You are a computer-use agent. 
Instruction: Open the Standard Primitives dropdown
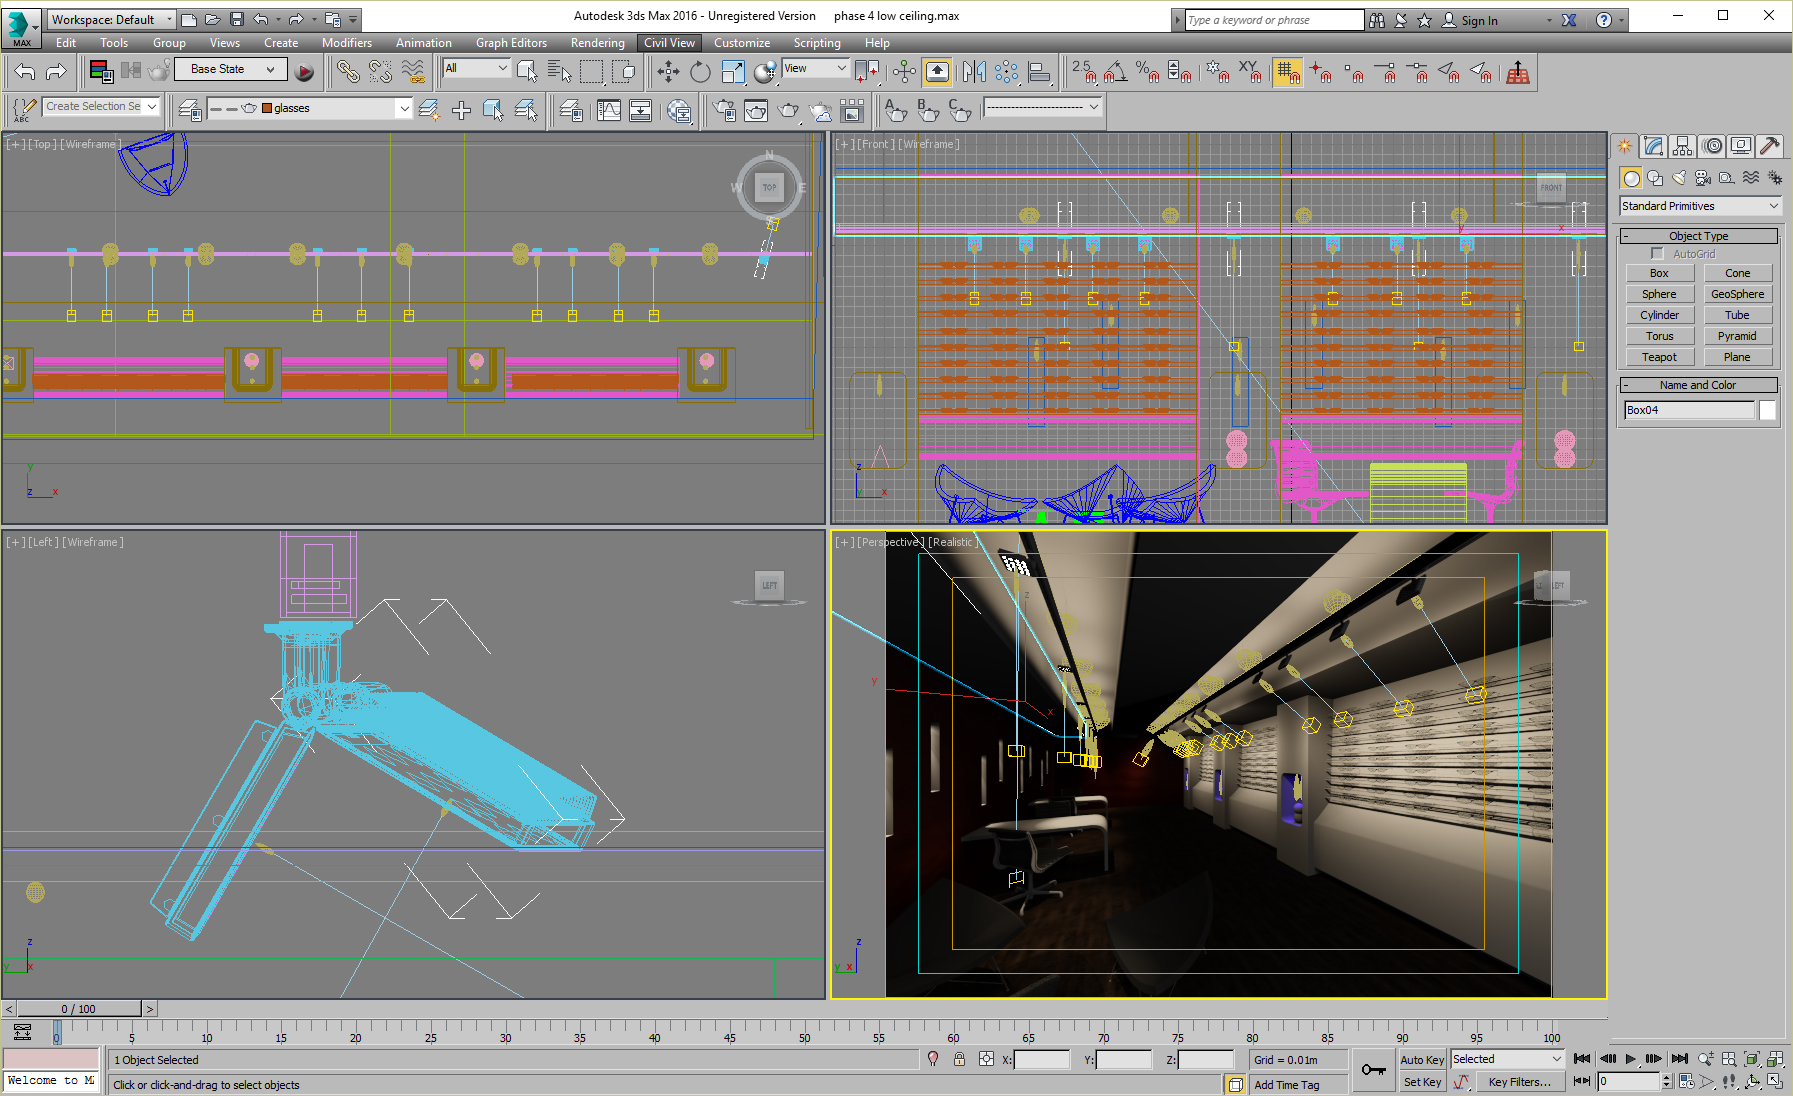point(1700,206)
